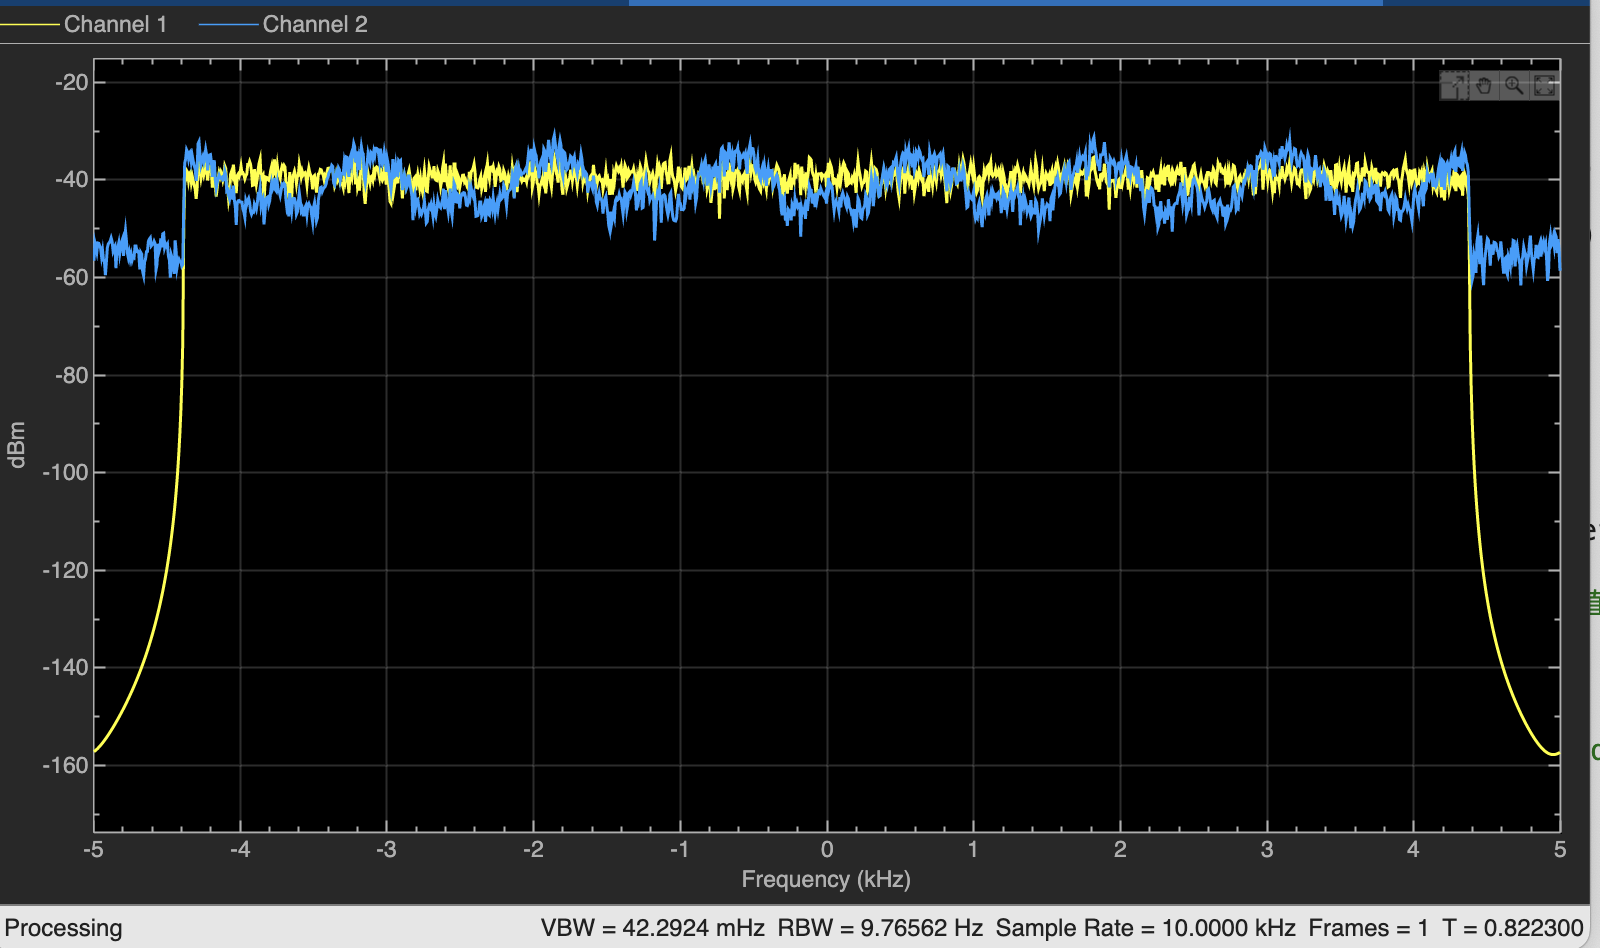
Task: Click the yellow Channel 1 legend line
Action: click(x=30, y=24)
